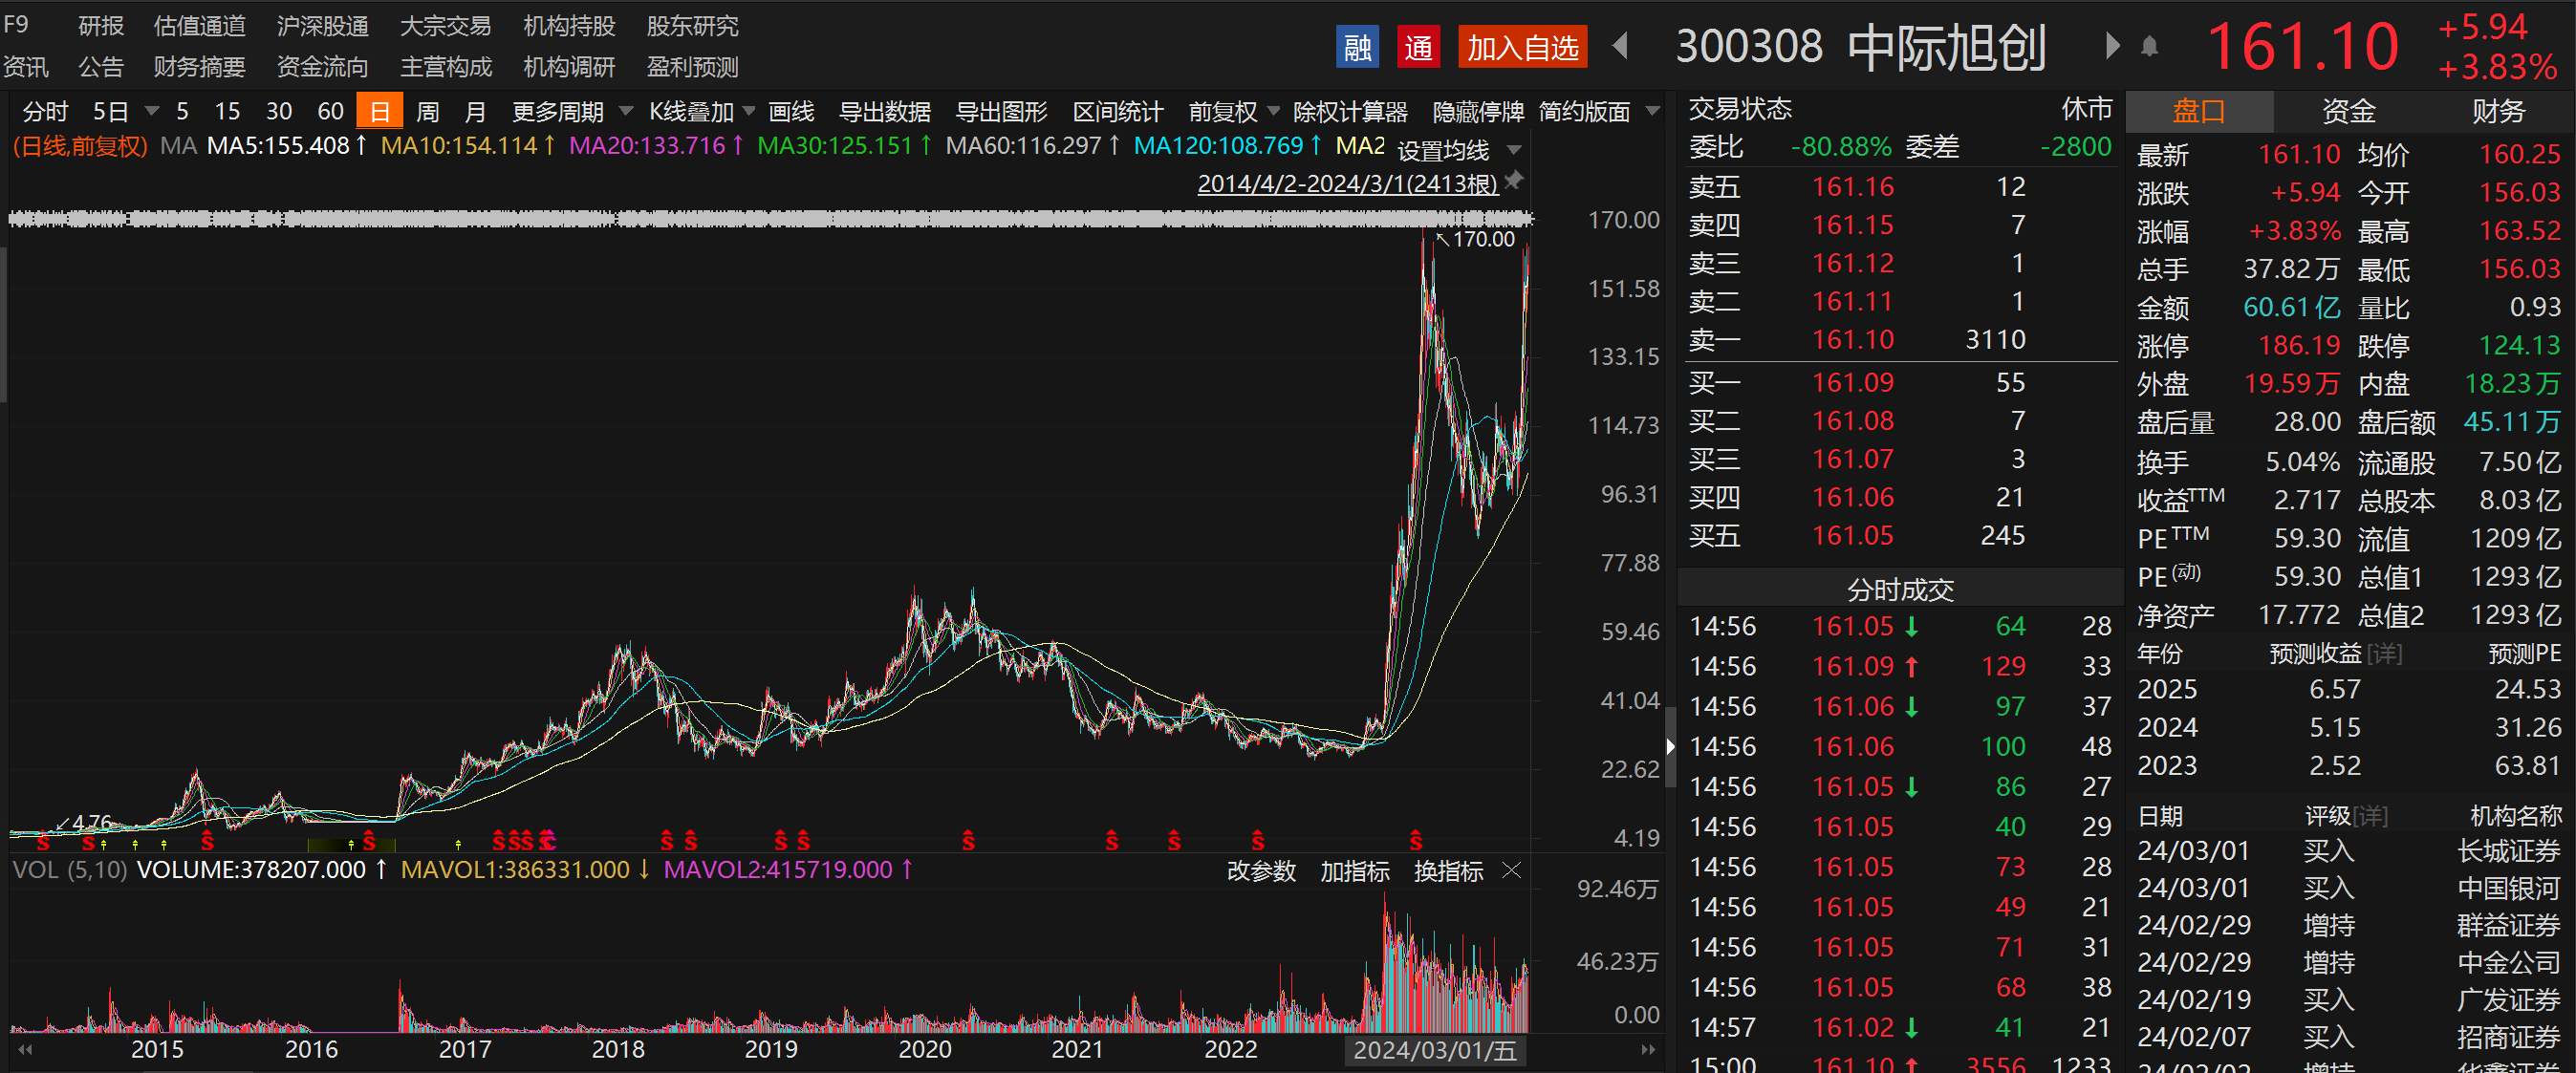Go to next stock with right arrow
Viewport: 2576px width, 1073px height.
point(2112,46)
